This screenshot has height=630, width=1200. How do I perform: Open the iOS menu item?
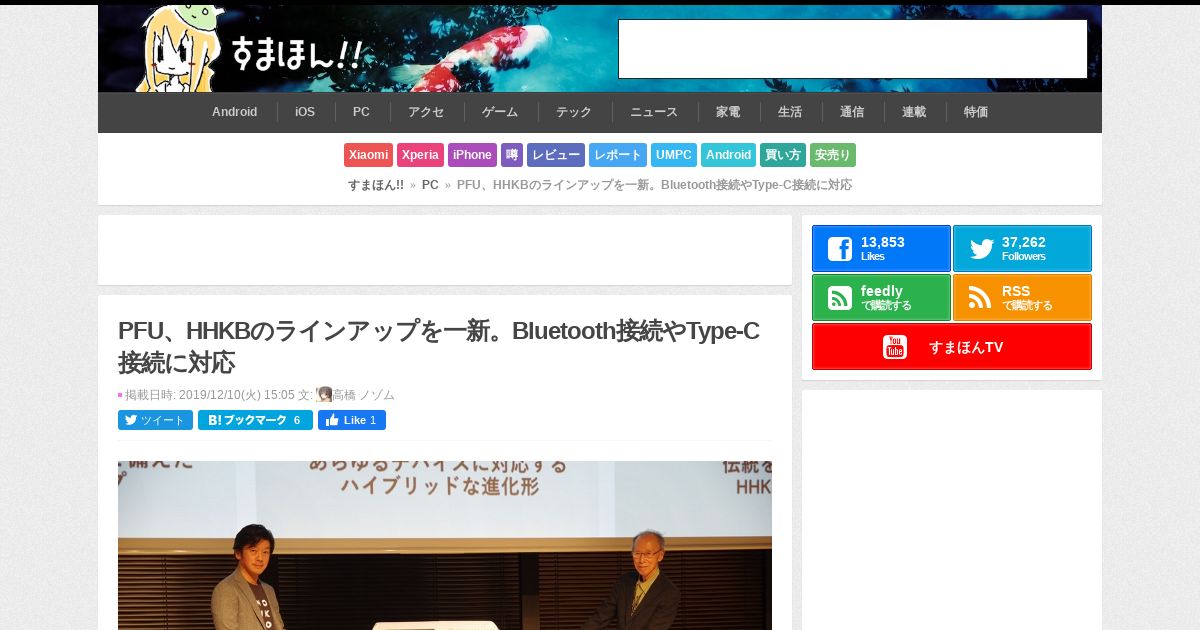(305, 112)
